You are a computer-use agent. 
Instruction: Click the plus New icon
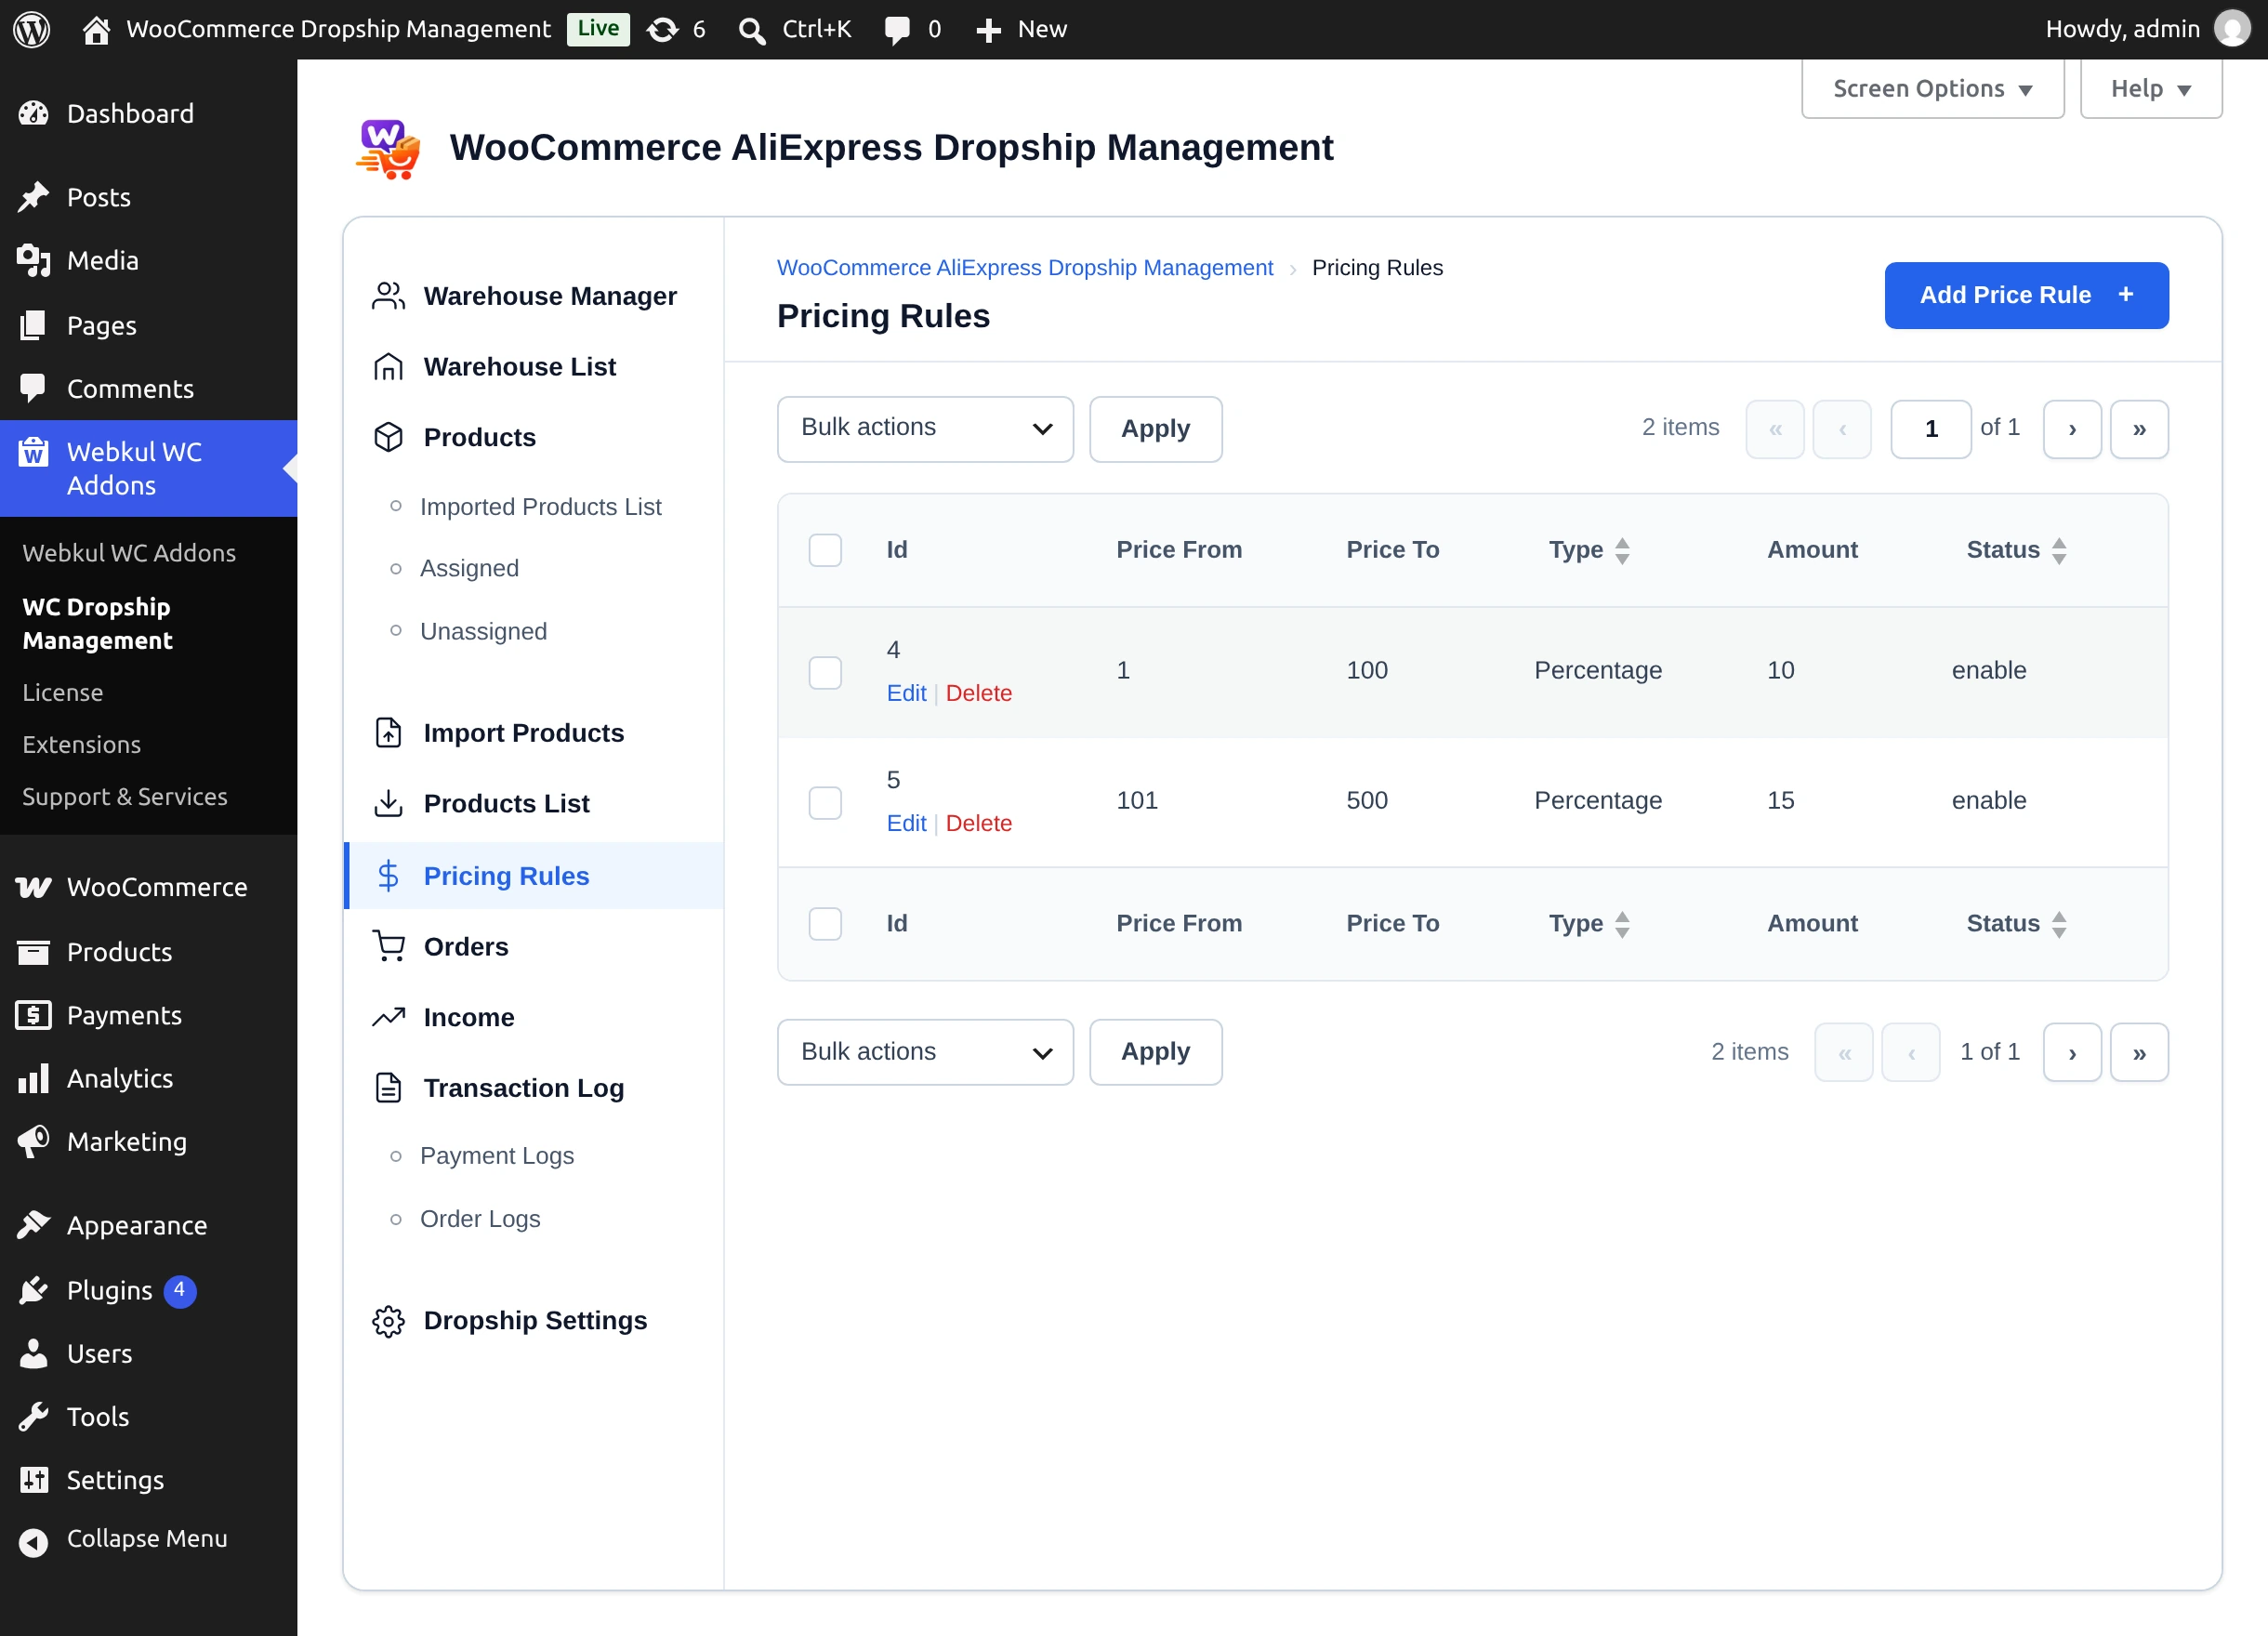pos(988,31)
